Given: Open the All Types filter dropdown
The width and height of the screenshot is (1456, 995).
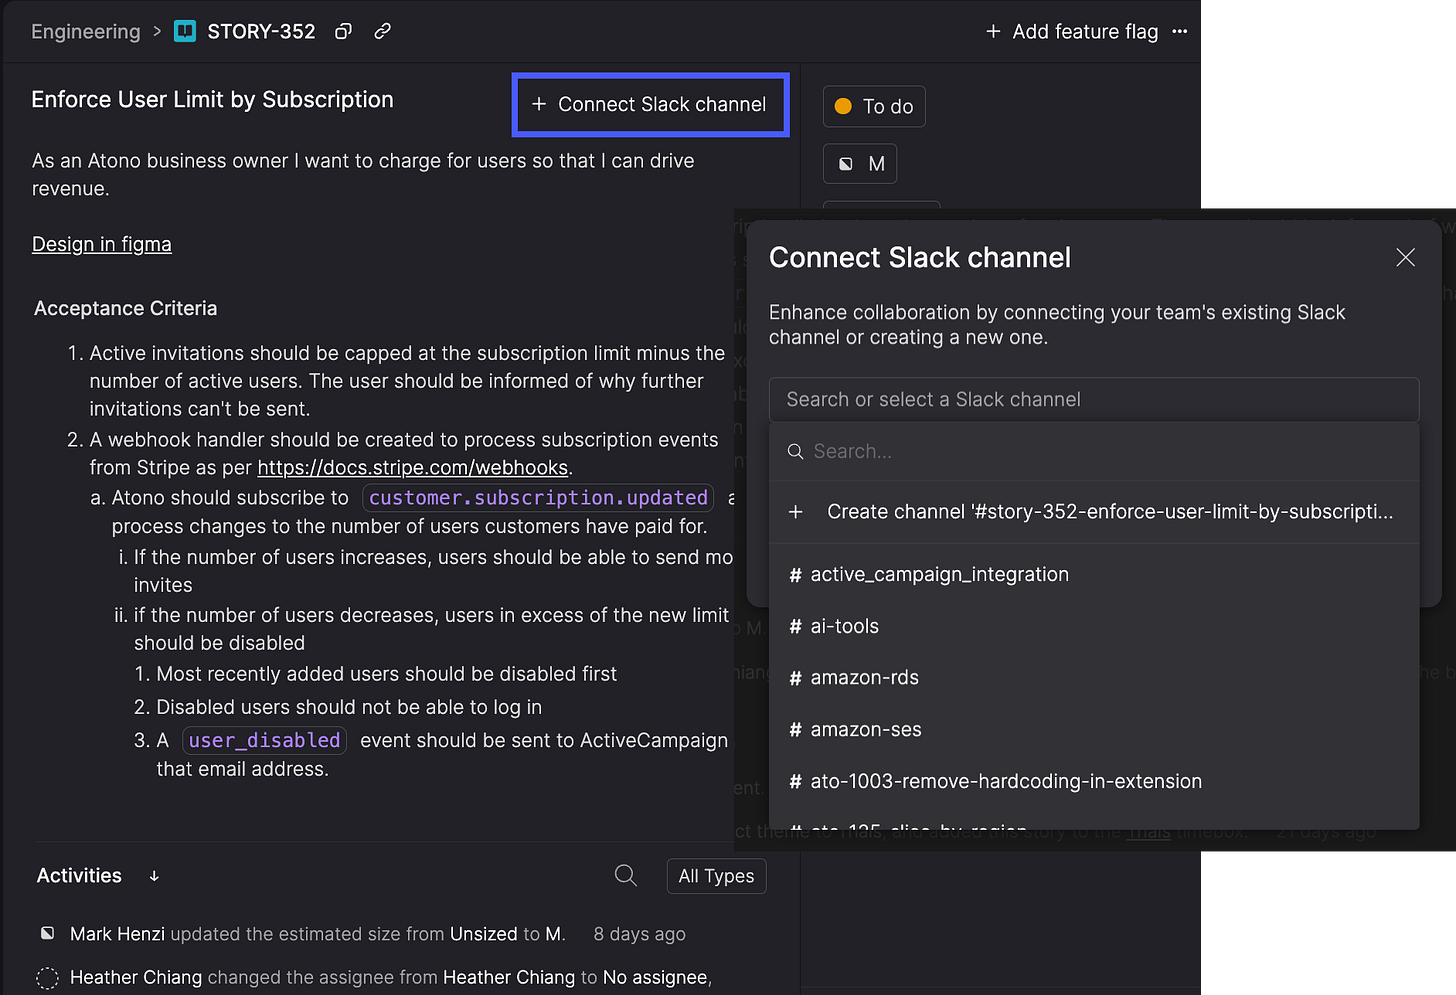Looking at the screenshot, I should click(x=716, y=876).
